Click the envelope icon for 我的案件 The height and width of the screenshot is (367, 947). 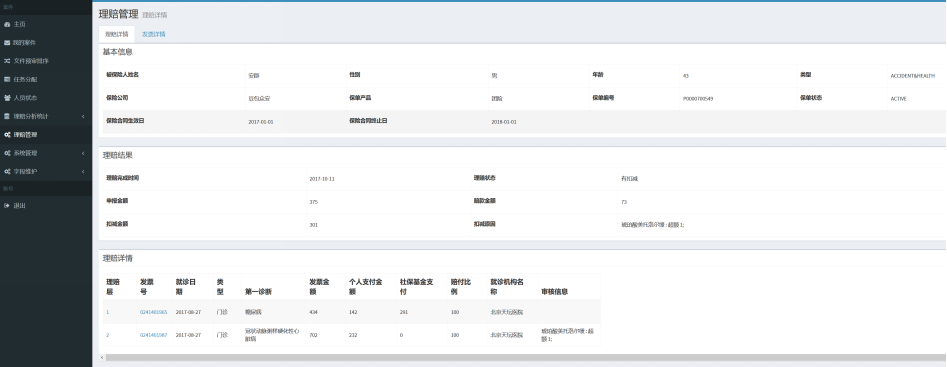point(7,43)
